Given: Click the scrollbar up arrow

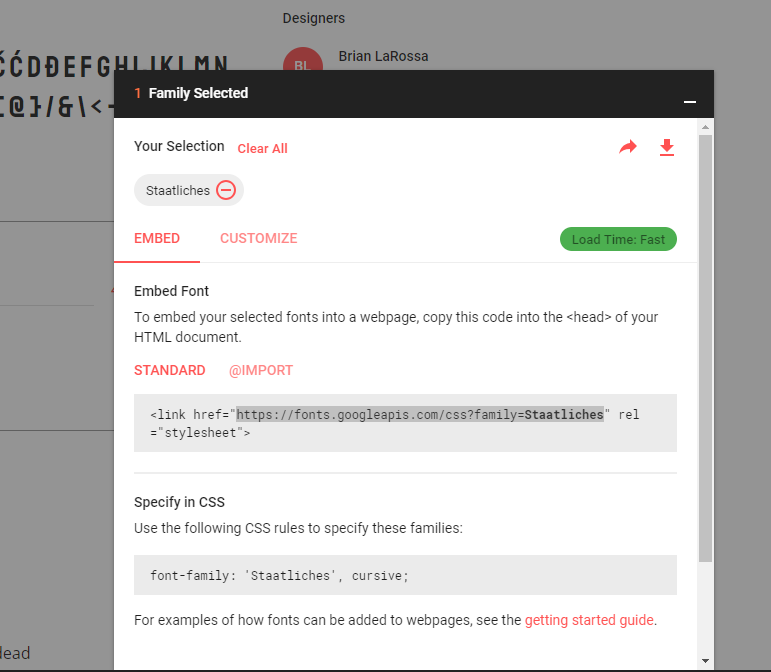Looking at the screenshot, I should [x=705, y=127].
